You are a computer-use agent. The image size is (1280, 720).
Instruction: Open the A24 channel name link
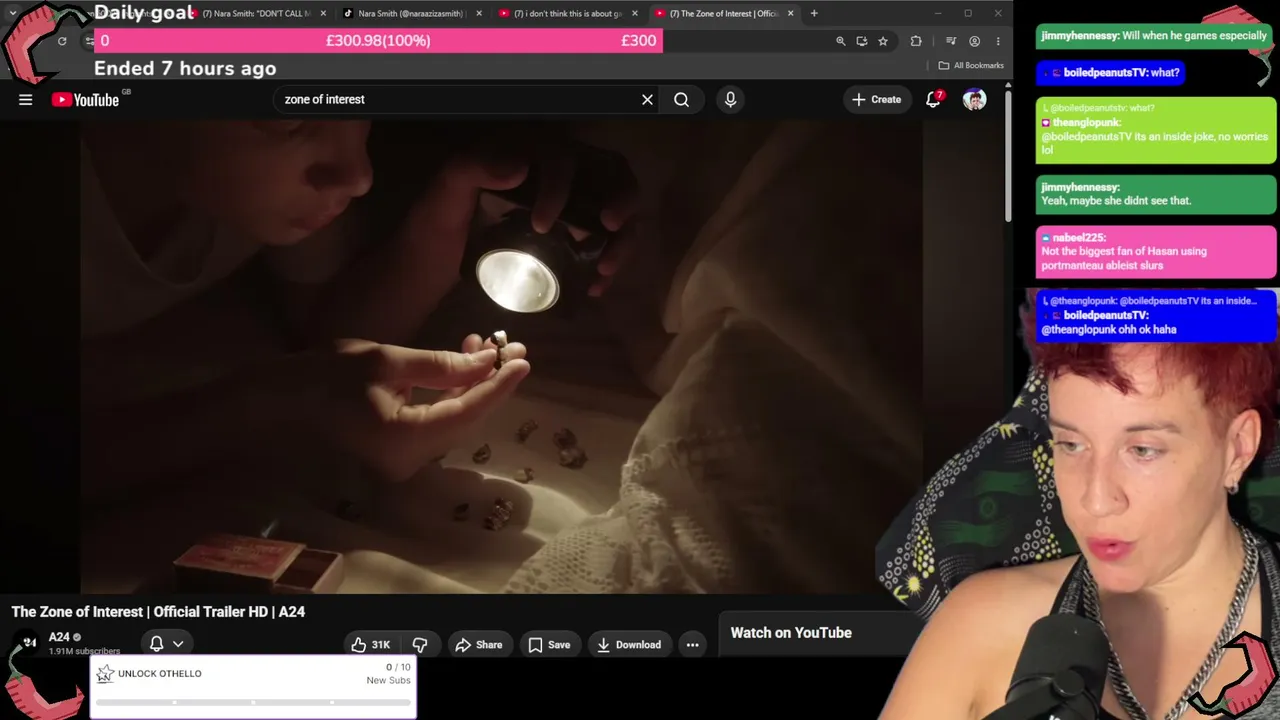pos(59,637)
